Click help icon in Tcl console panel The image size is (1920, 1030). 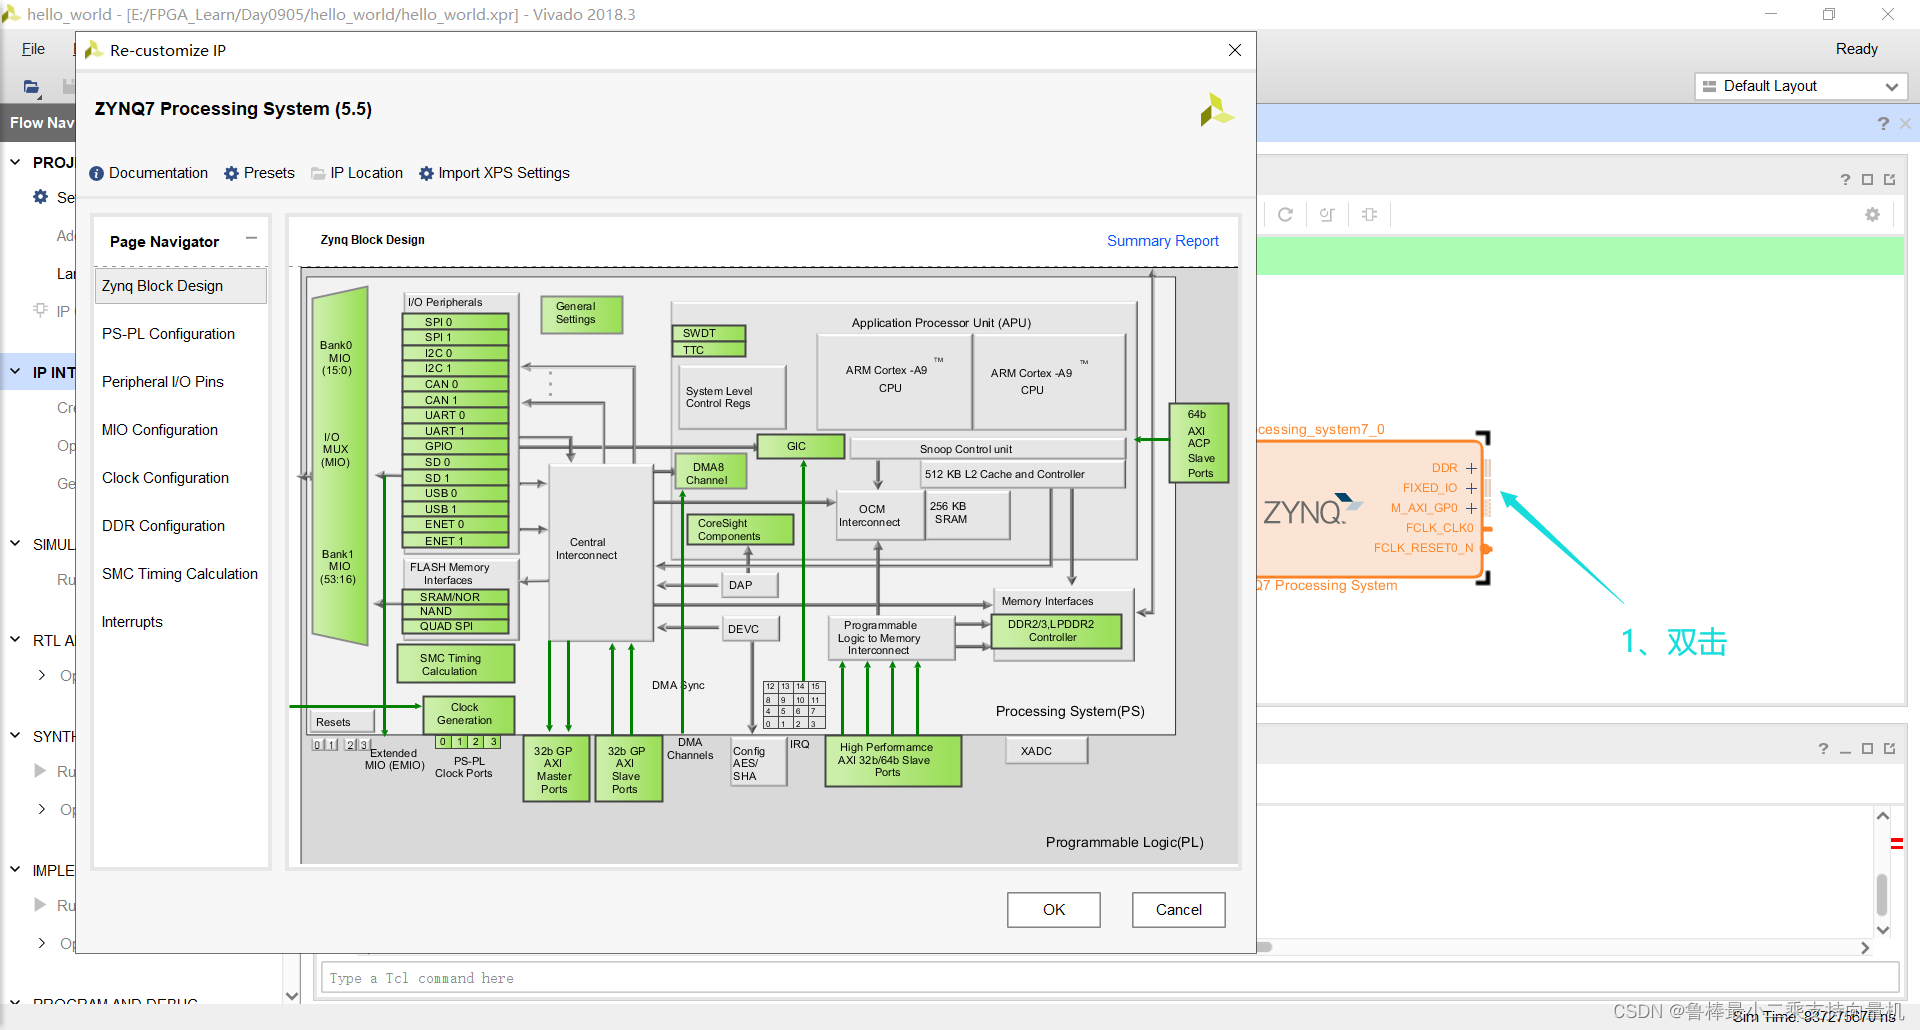pyautogui.click(x=1823, y=749)
